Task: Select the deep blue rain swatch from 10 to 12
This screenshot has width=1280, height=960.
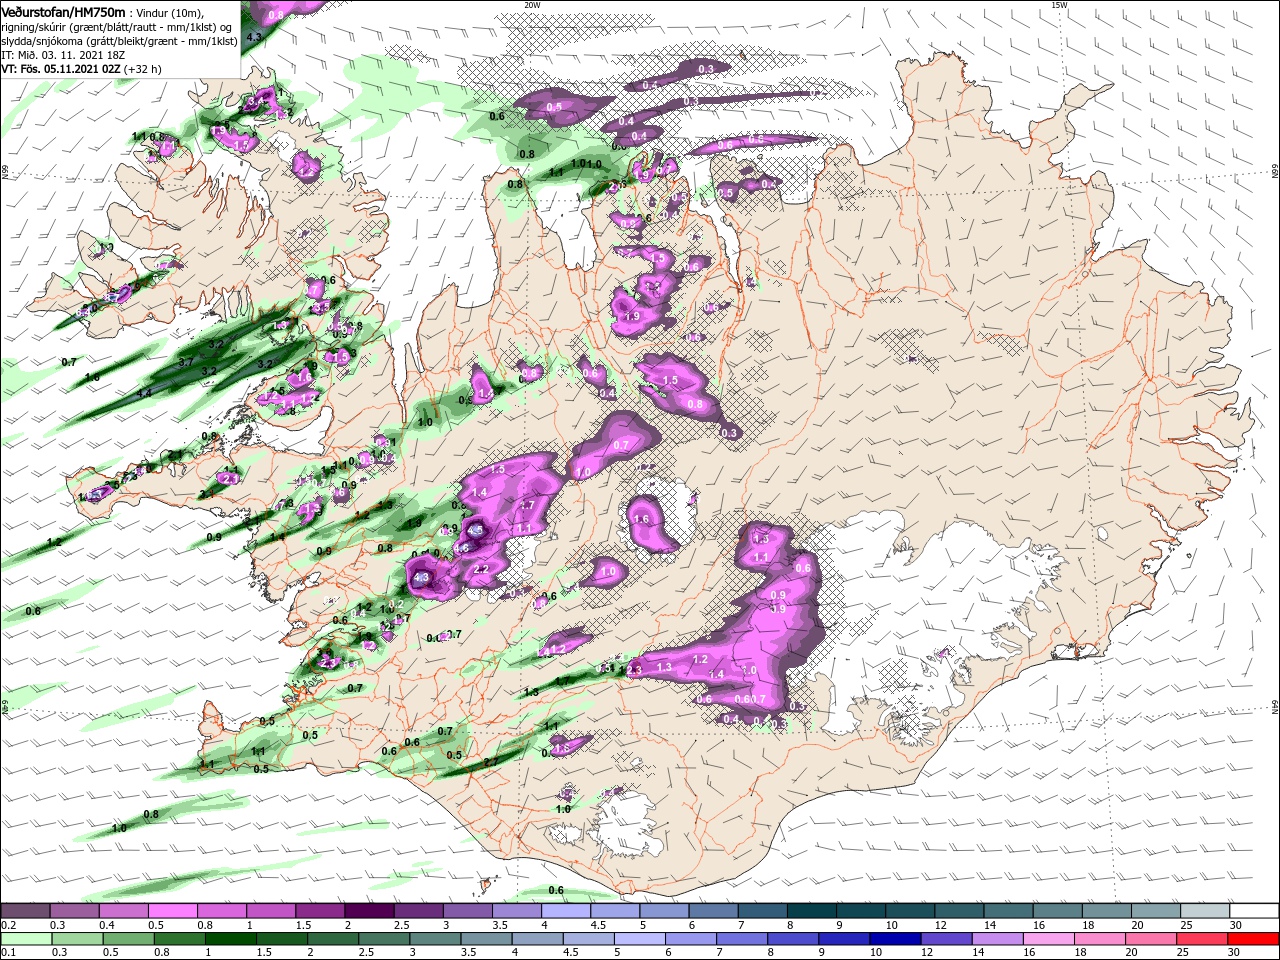Action: click(x=895, y=939)
